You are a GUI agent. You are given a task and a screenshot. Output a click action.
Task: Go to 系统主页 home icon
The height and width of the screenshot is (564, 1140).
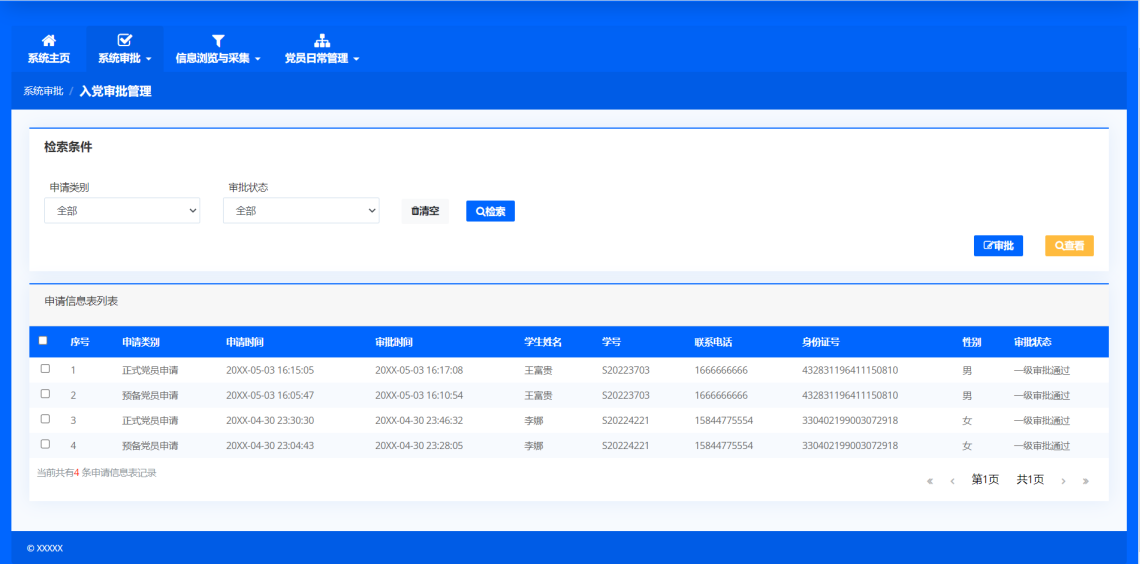tap(49, 41)
